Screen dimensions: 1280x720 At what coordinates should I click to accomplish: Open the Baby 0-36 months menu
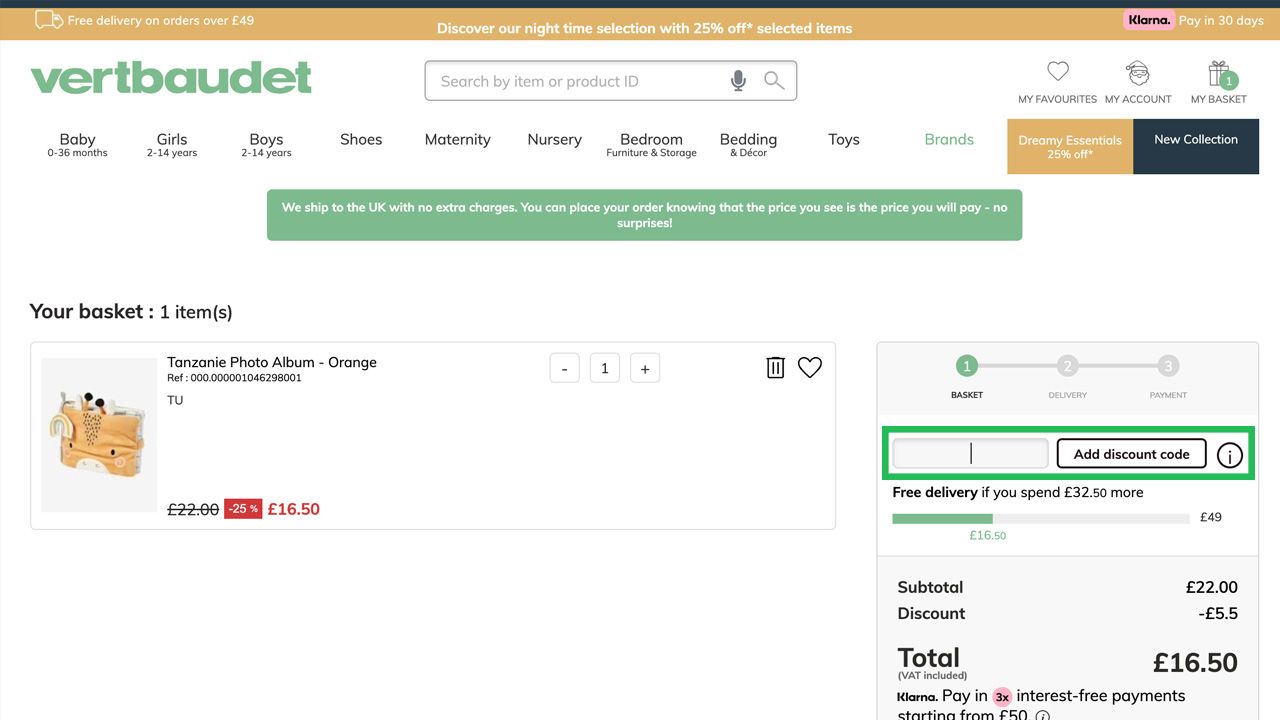pyautogui.click(x=77, y=145)
